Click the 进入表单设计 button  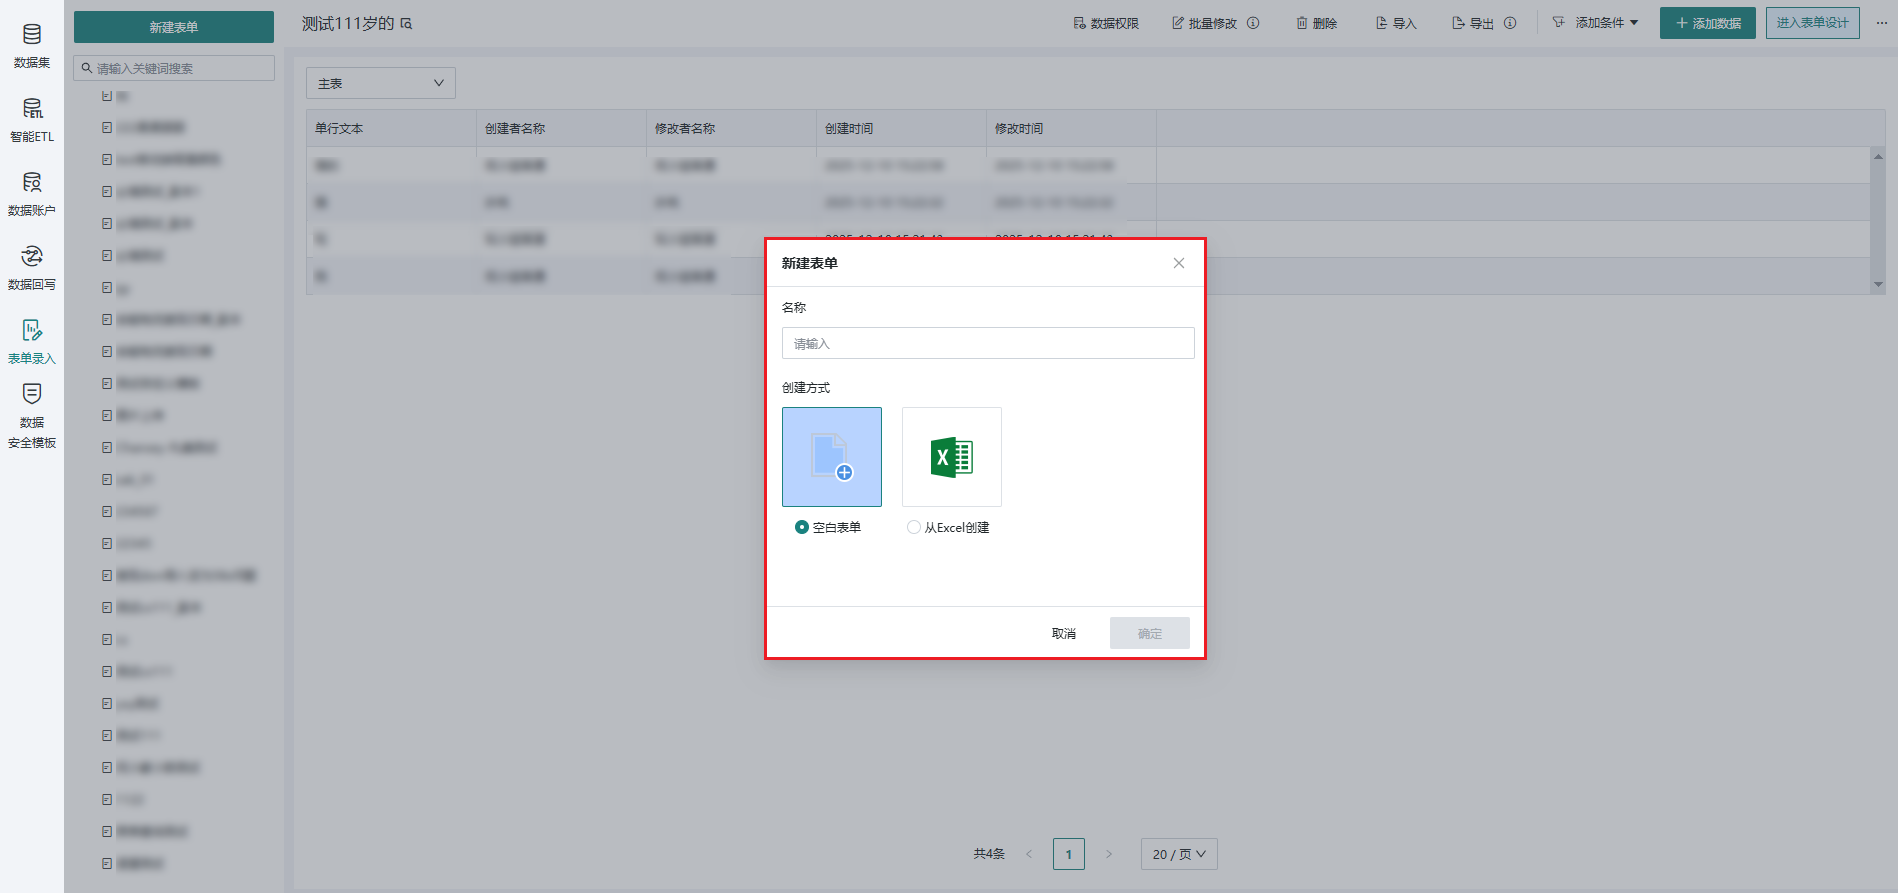coord(1811,23)
